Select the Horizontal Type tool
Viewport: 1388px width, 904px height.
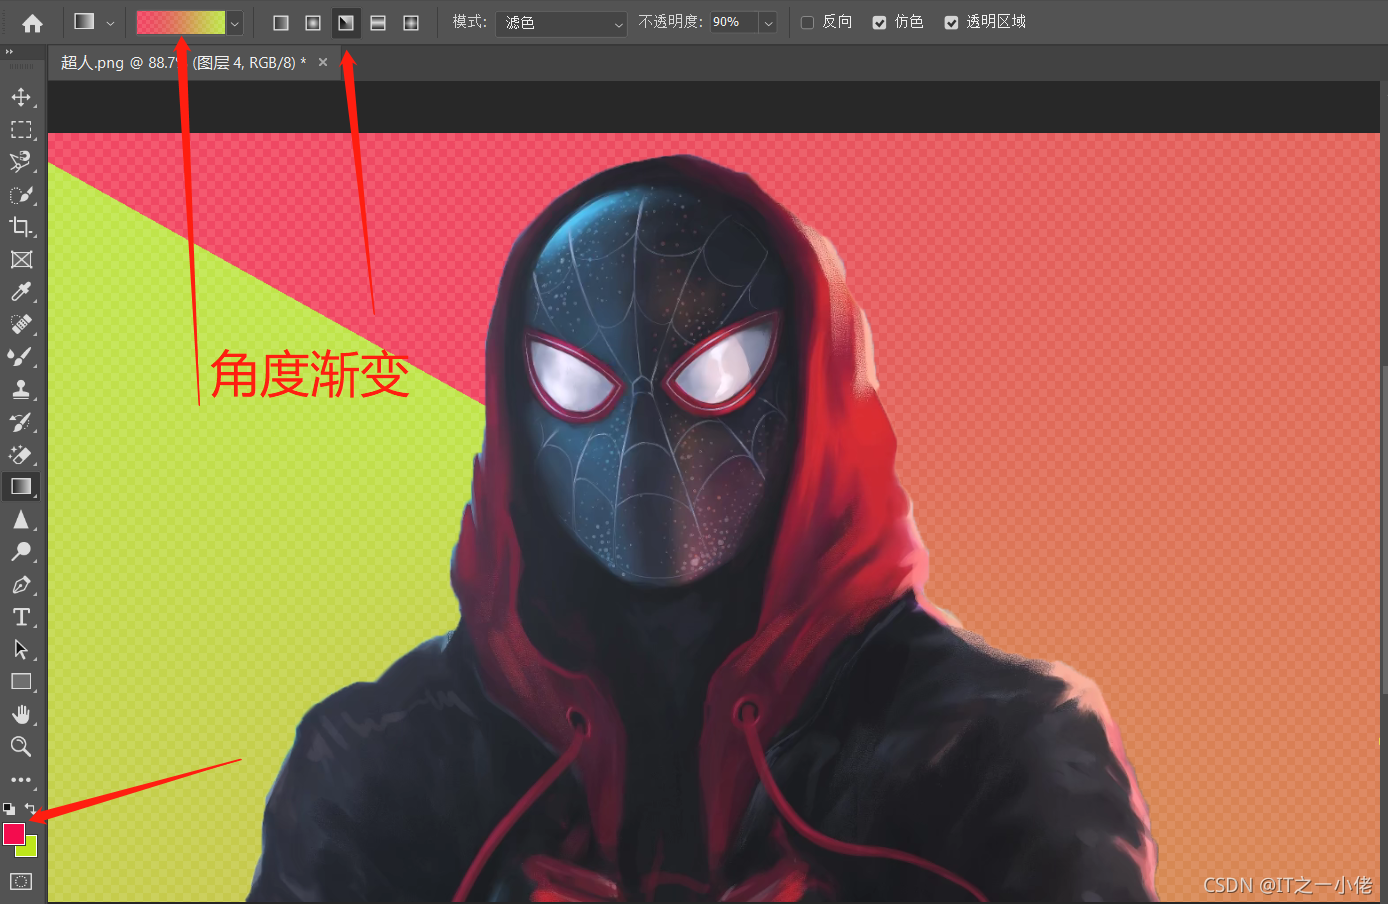point(21,617)
